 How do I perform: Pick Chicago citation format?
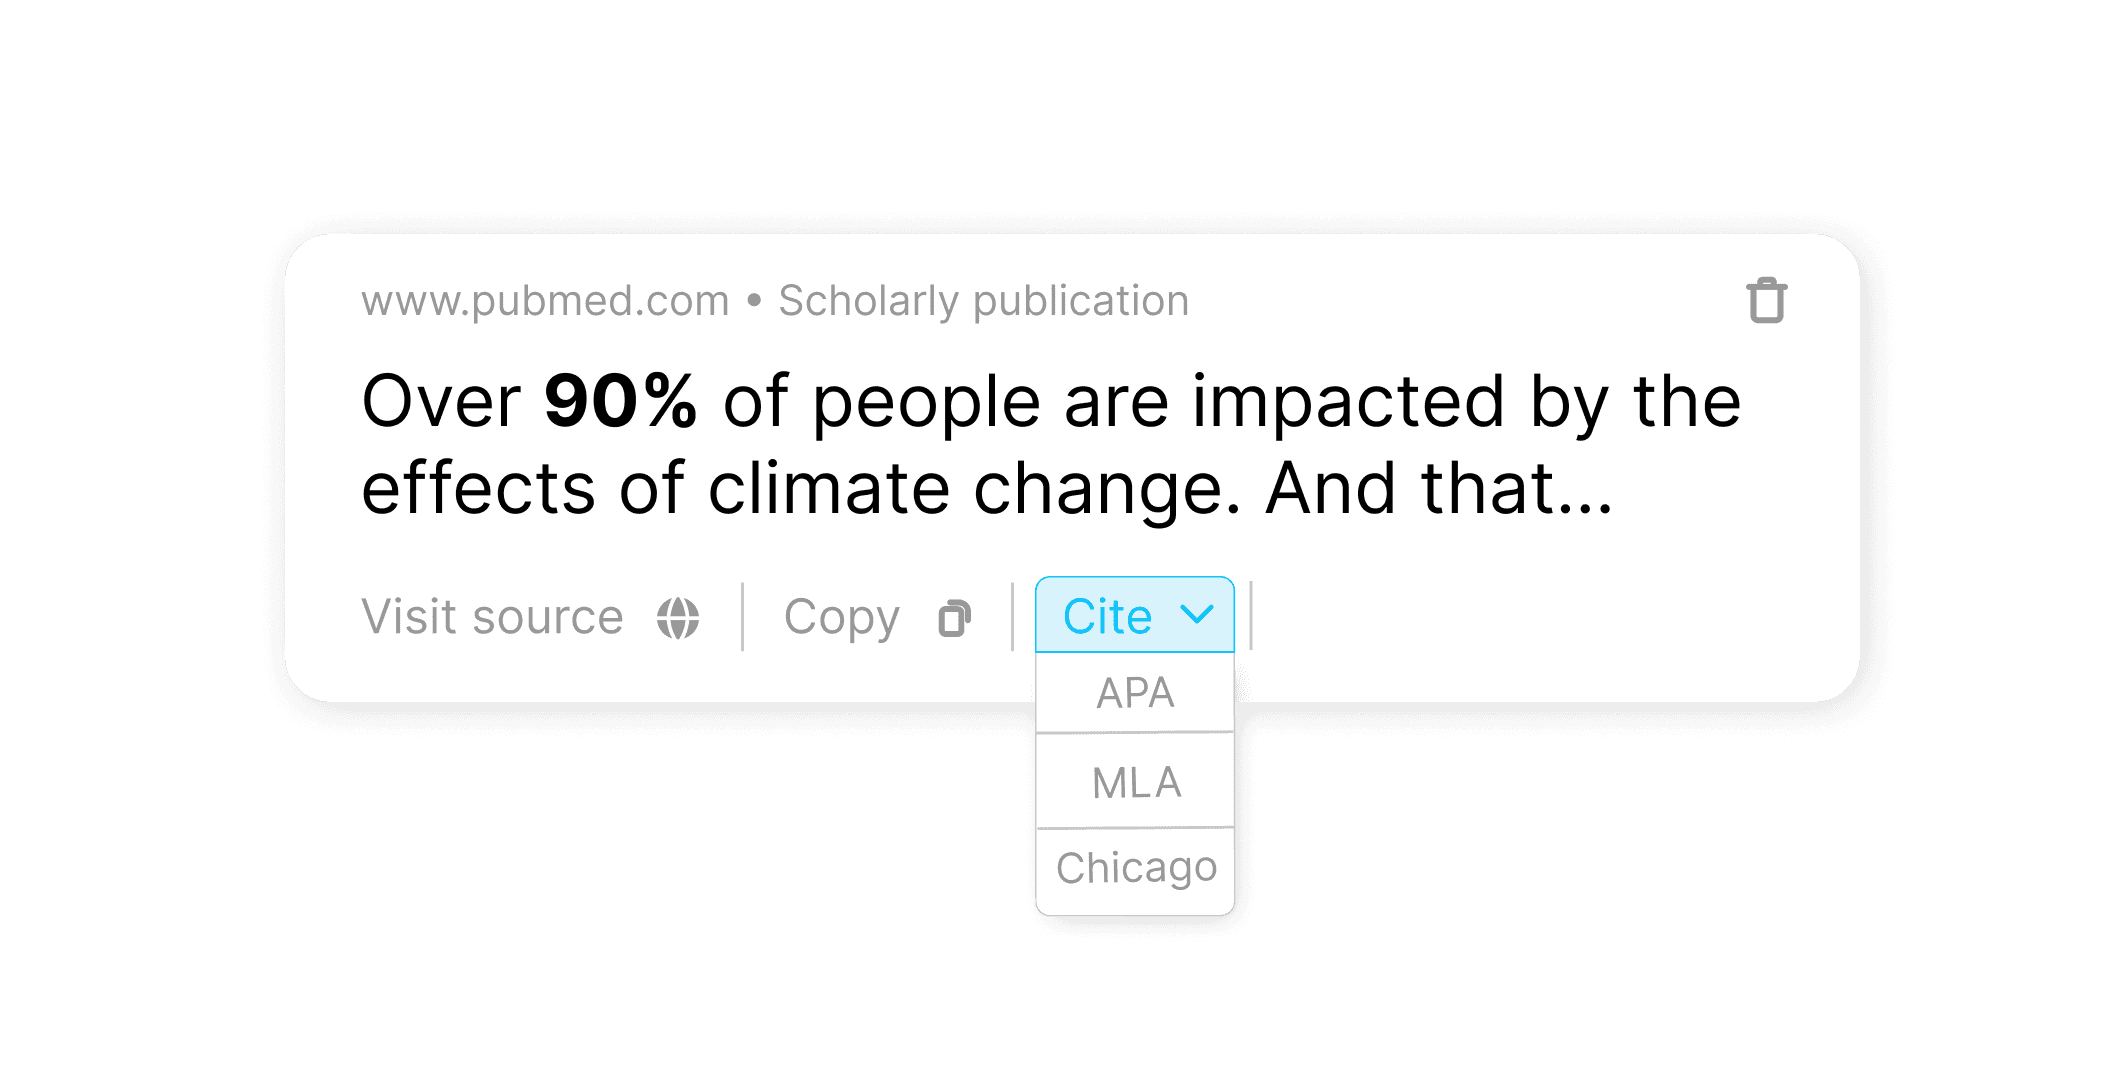point(1135,869)
